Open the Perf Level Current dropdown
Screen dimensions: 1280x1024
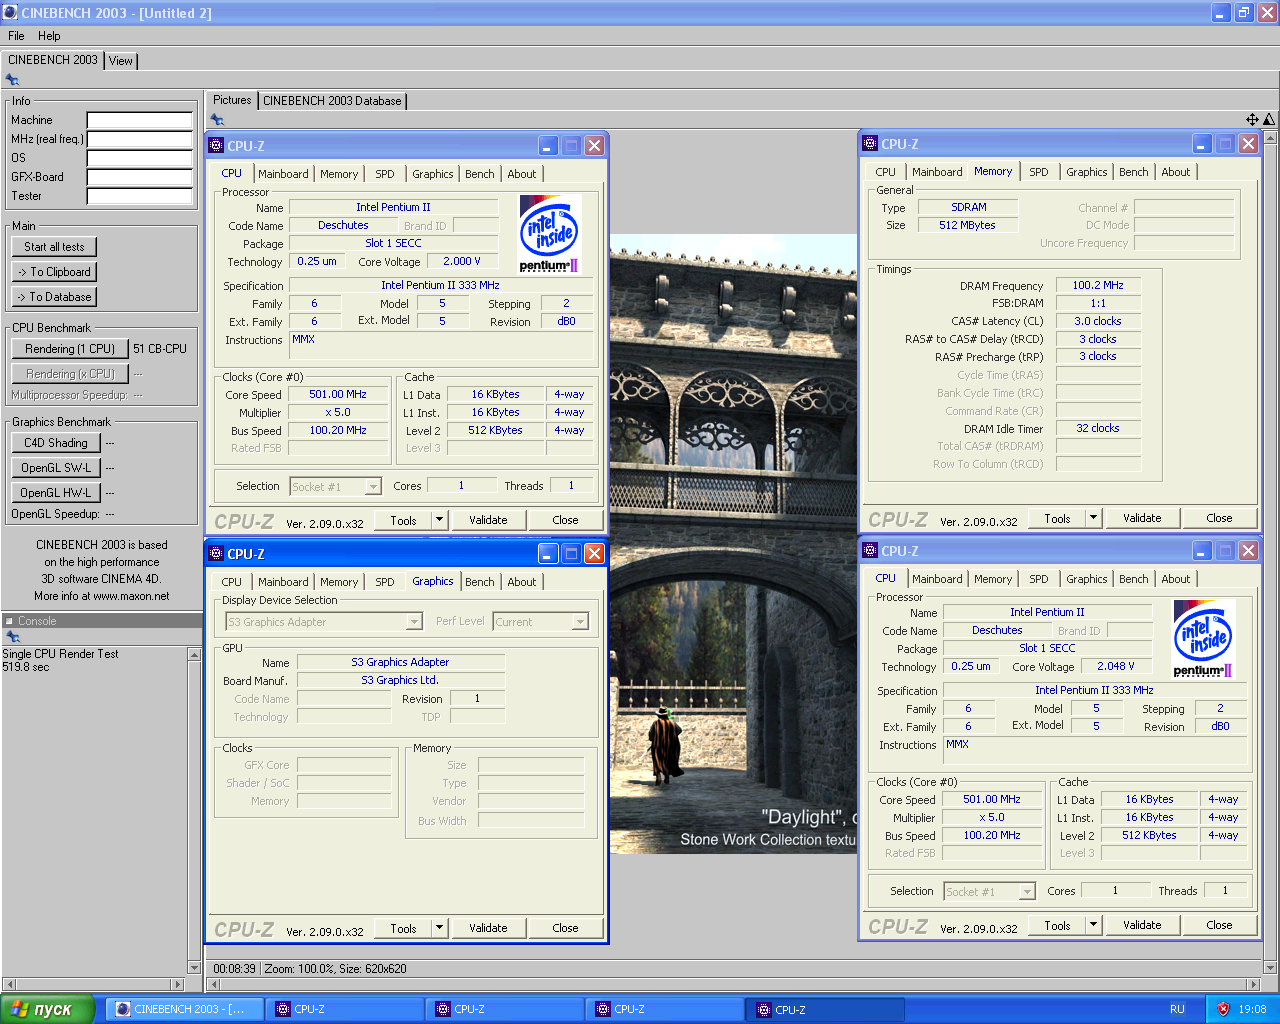pyautogui.click(x=580, y=622)
